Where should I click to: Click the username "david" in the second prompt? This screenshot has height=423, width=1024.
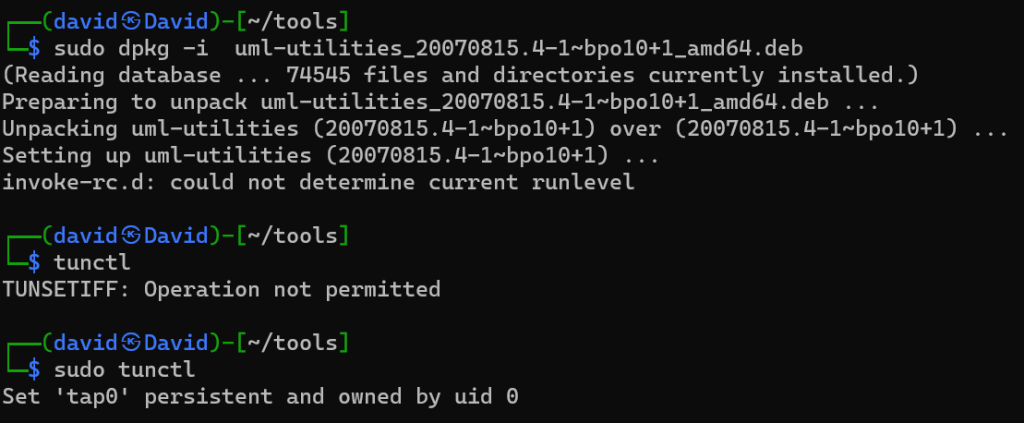[88, 236]
